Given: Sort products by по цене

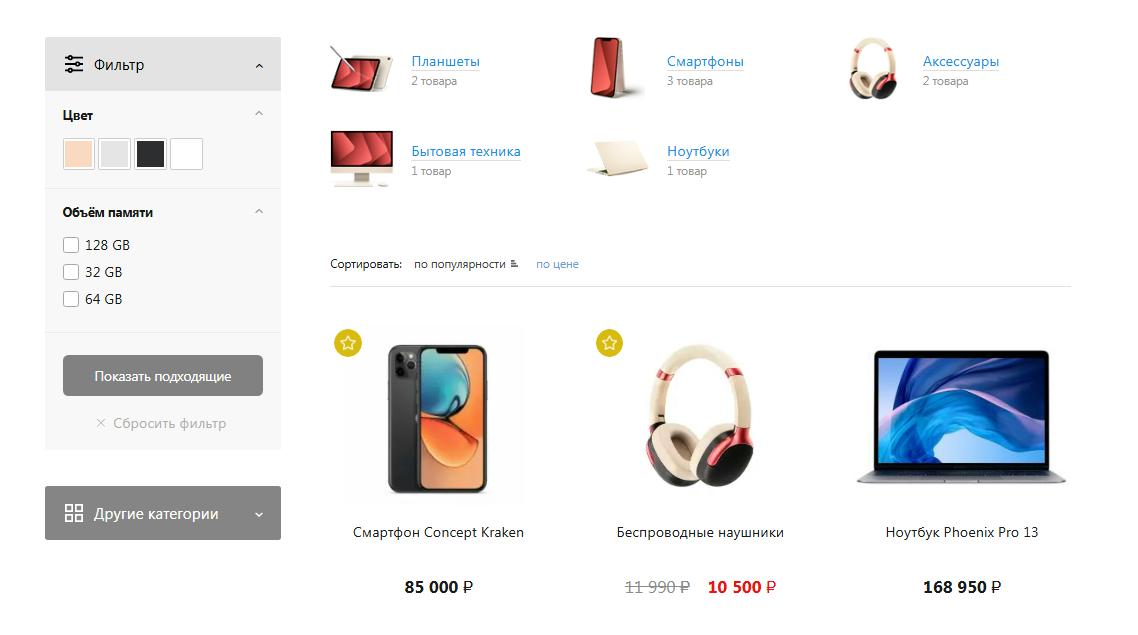Looking at the screenshot, I should click(x=557, y=264).
